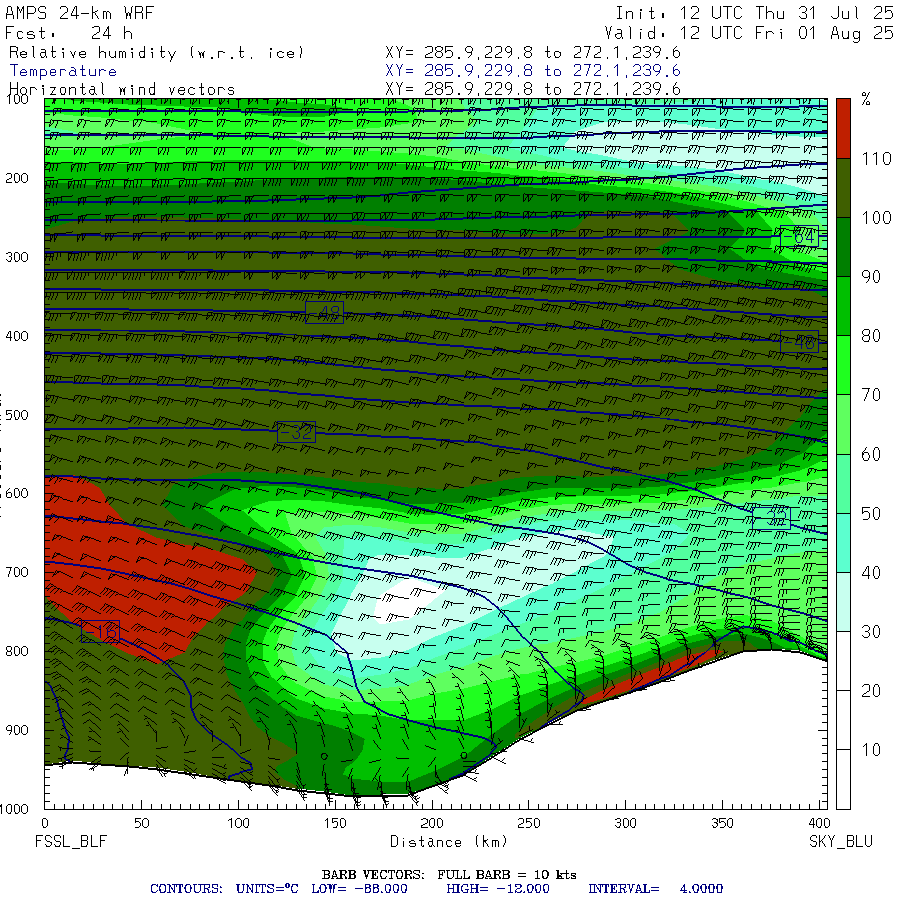Click the "SKY_BLU" end station label

coord(841,841)
